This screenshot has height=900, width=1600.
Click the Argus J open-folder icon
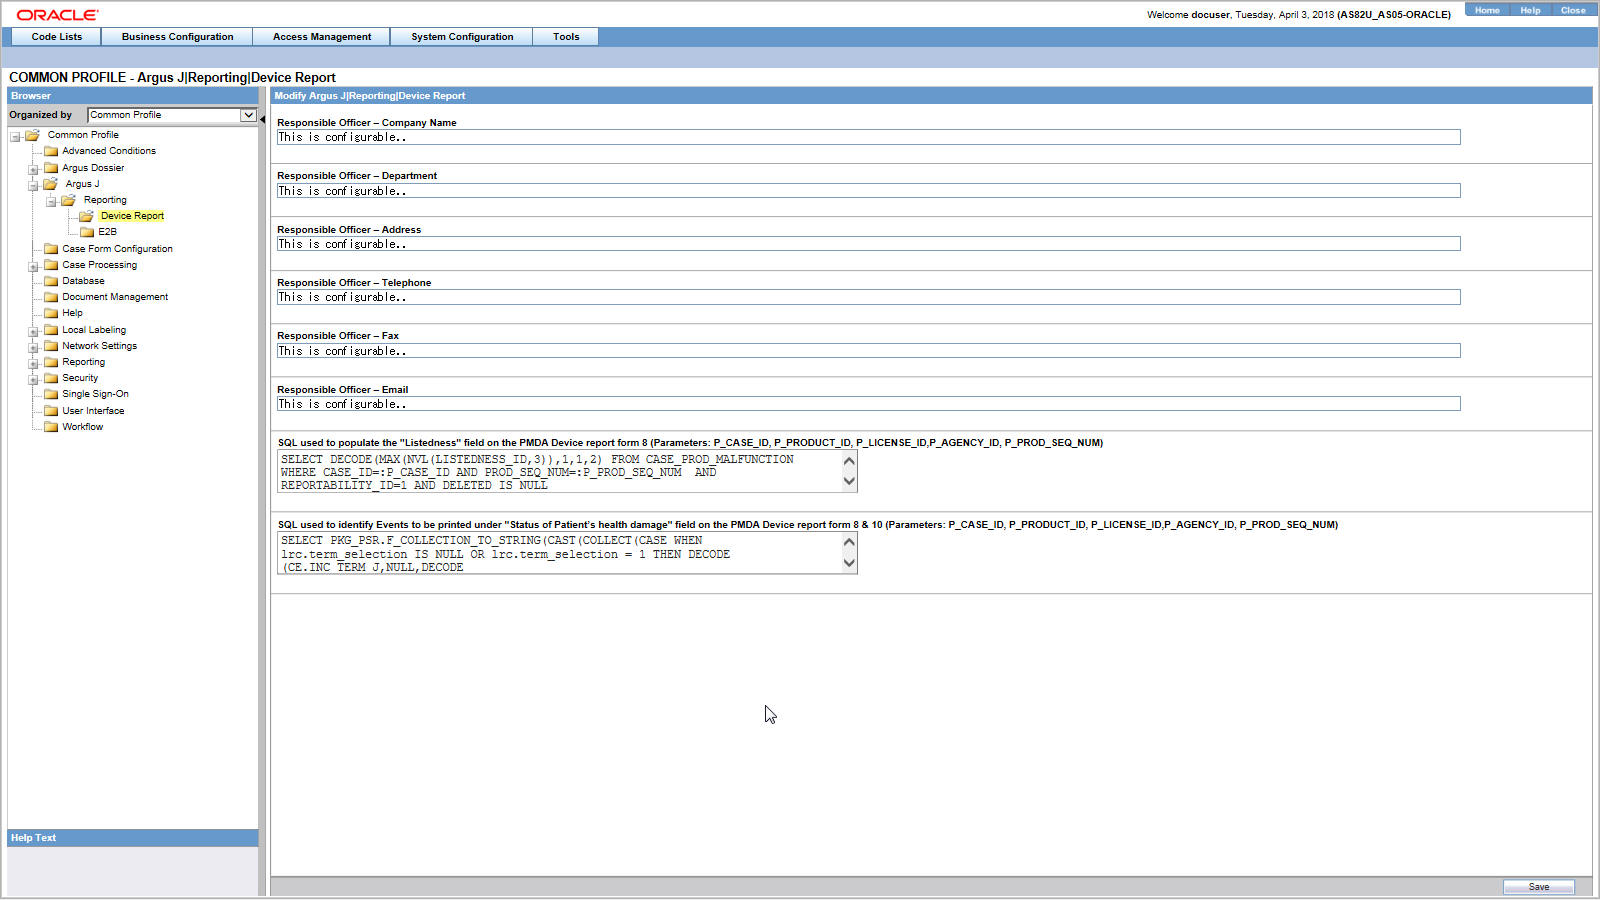50,184
